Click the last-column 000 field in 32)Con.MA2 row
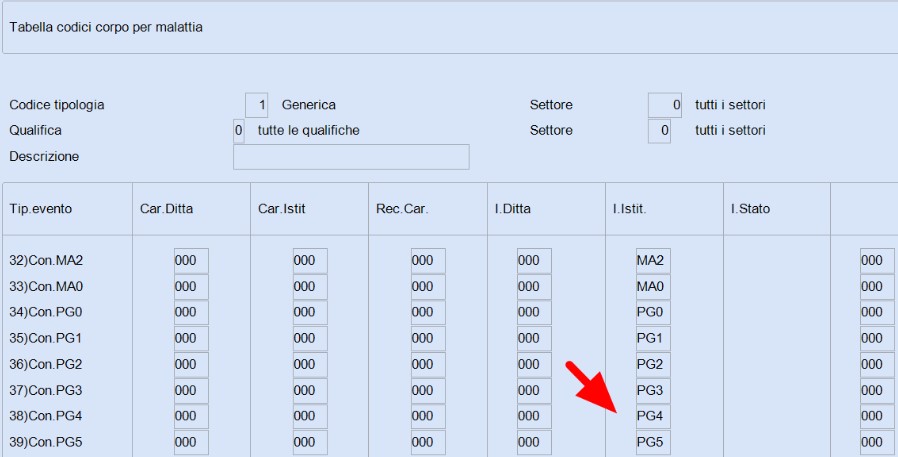The image size is (898, 457). point(877,261)
